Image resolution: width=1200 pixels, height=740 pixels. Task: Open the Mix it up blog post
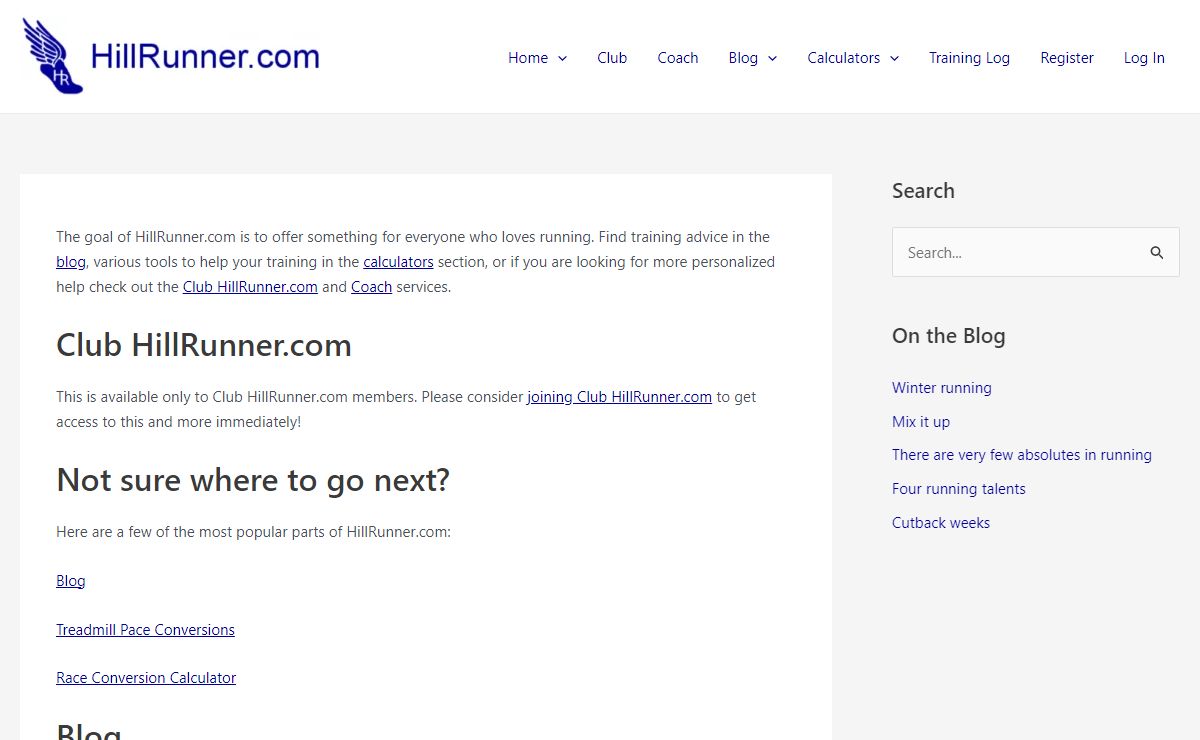(x=920, y=422)
